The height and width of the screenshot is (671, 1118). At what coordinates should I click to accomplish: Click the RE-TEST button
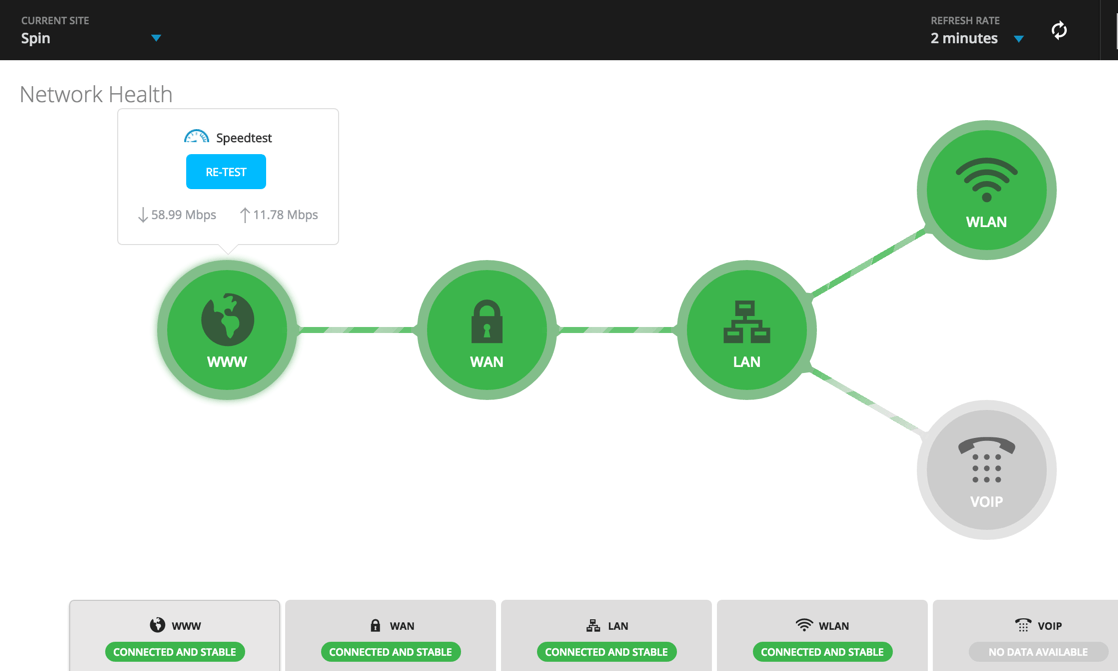[x=226, y=172]
